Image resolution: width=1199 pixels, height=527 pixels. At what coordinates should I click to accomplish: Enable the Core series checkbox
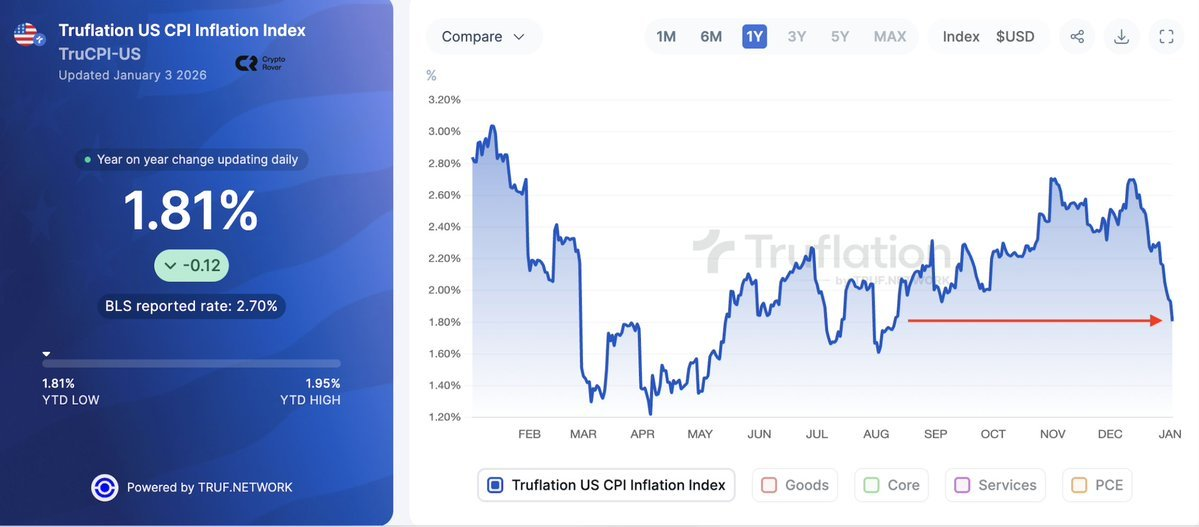pos(871,485)
